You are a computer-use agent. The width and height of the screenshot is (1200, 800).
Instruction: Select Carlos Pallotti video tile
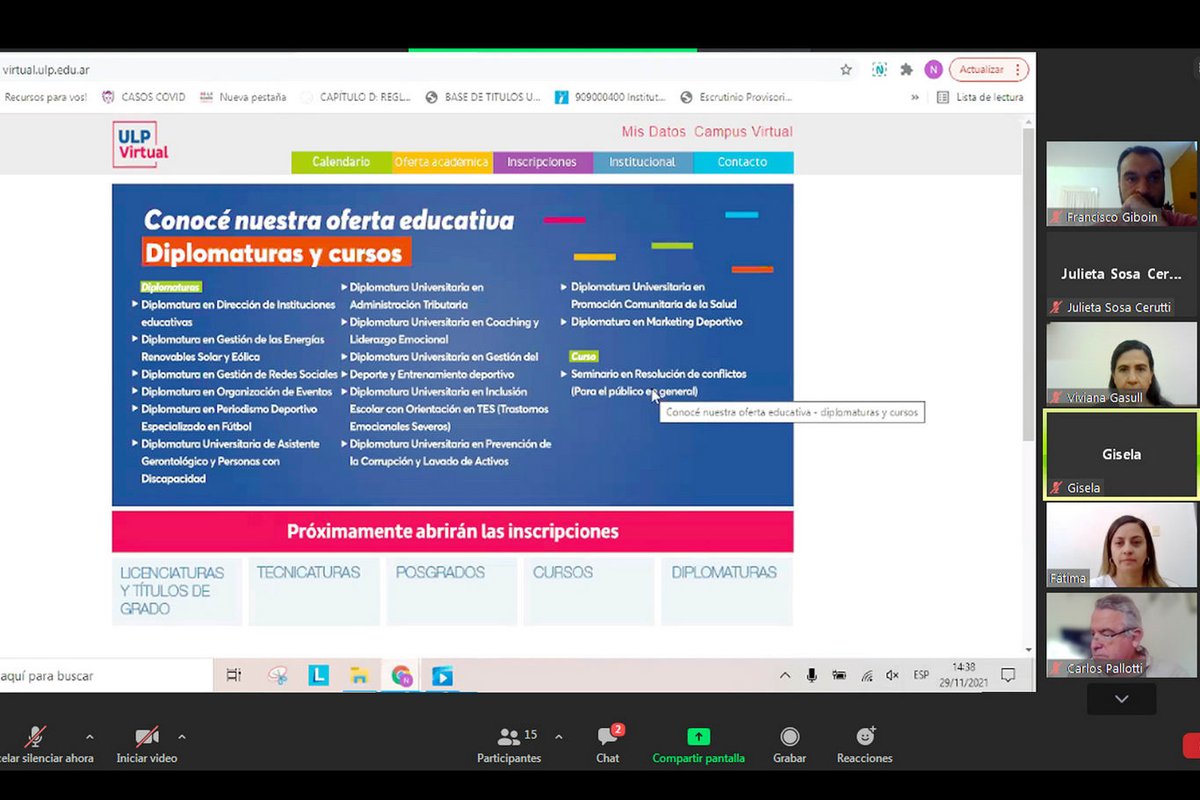[x=1121, y=635]
